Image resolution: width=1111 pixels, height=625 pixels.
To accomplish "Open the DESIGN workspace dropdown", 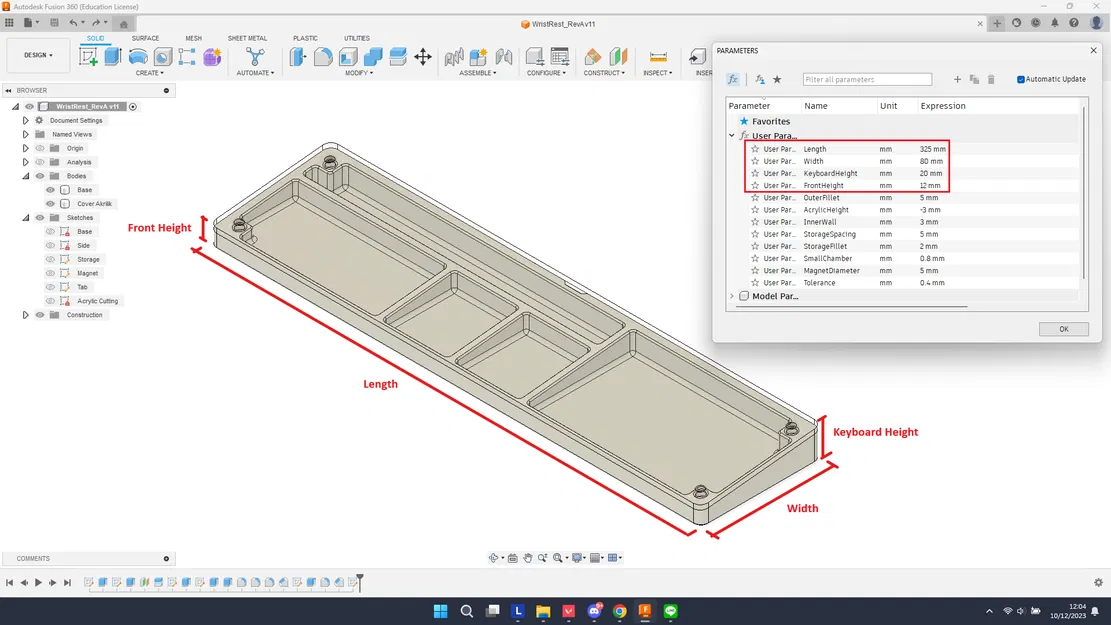I will point(38,54).
